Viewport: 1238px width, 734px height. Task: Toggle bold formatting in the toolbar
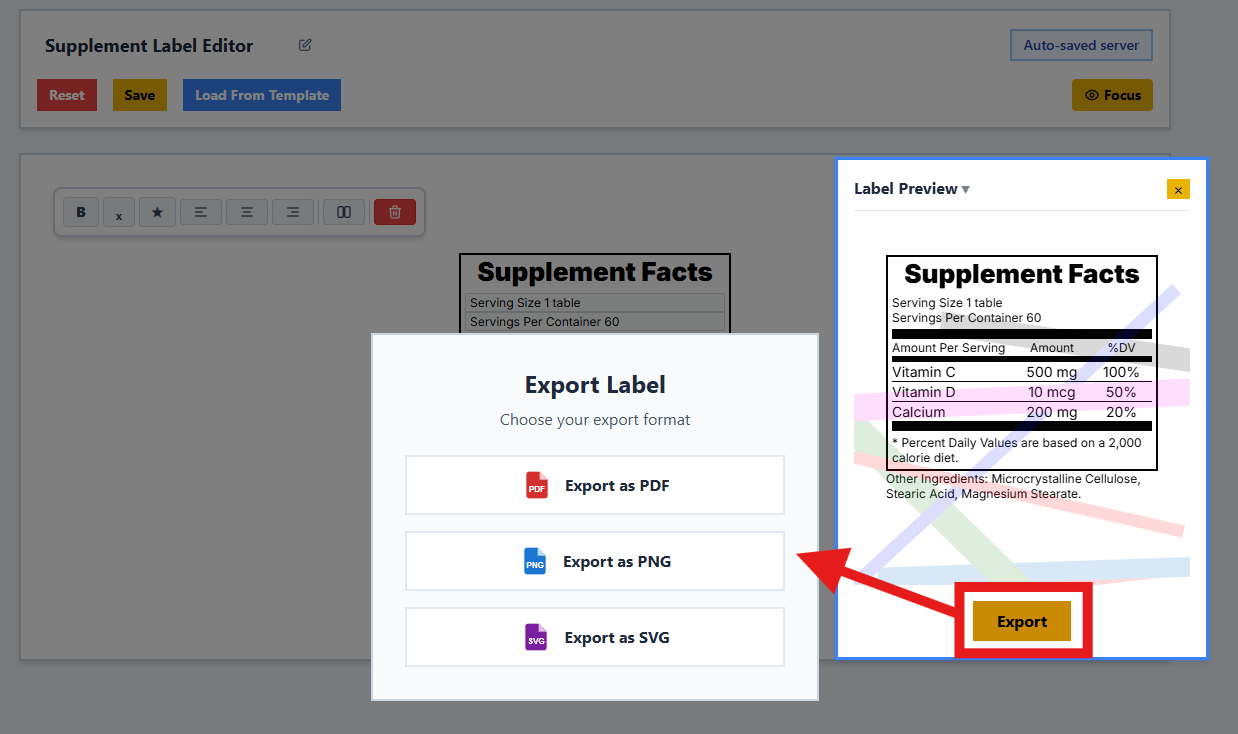click(x=81, y=211)
